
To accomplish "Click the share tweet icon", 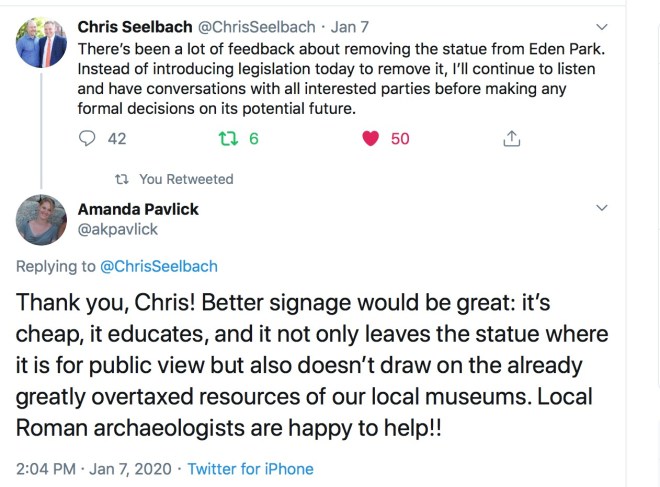I will click(512, 139).
